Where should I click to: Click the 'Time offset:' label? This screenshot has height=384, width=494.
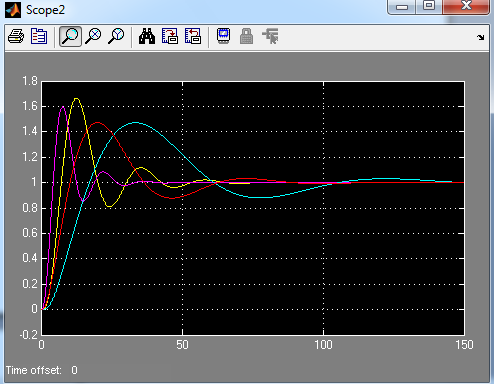[x=34, y=370]
